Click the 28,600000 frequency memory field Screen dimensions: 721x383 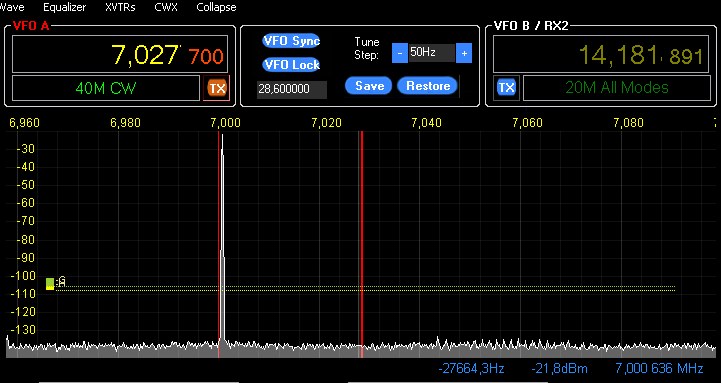(x=292, y=90)
